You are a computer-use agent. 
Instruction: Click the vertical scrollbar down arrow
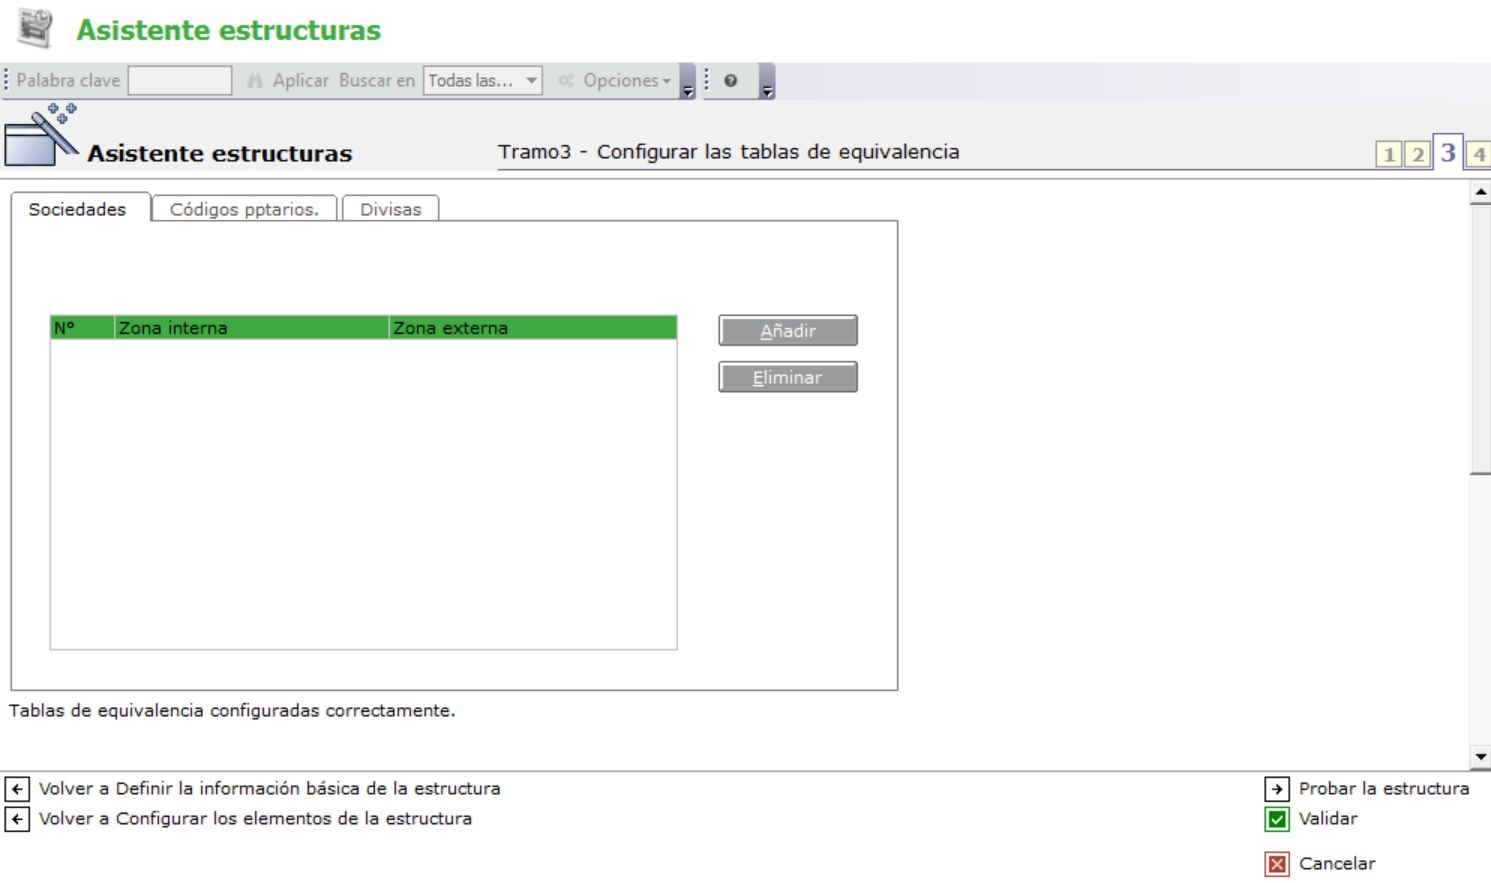click(x=1480, y=757)
